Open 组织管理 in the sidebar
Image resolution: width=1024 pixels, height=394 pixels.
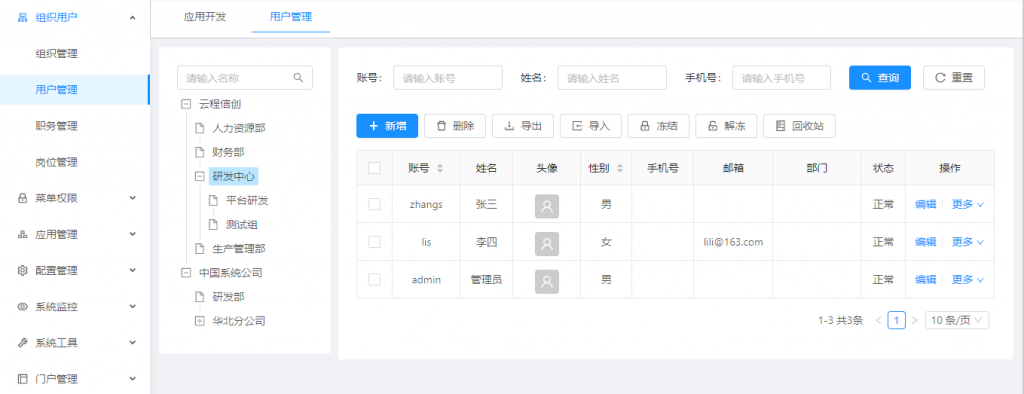57,54
